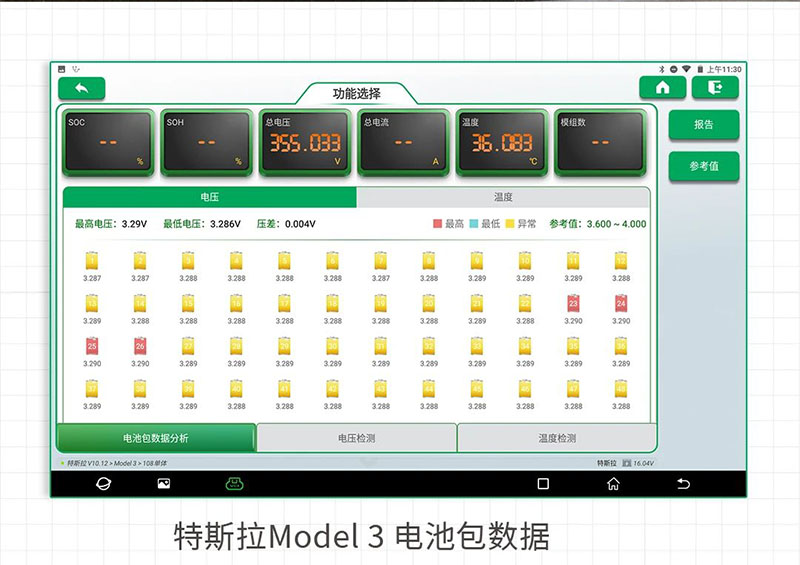Viewport: 800px width, 565px height.
Task: Click the cyan 最低 legend swatch
Action: tap(473, 224)
